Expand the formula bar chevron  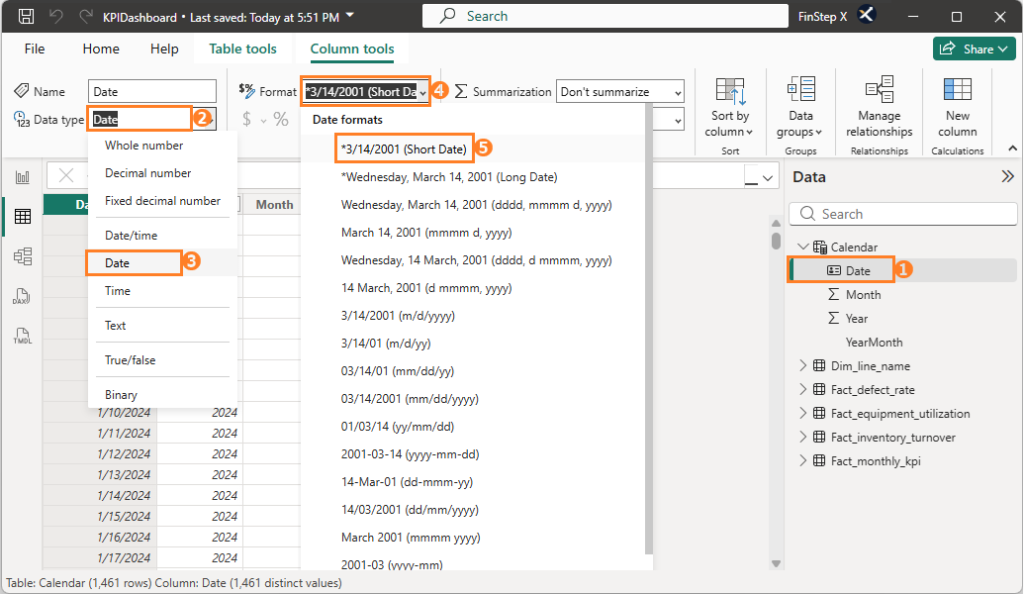[768, 178]
